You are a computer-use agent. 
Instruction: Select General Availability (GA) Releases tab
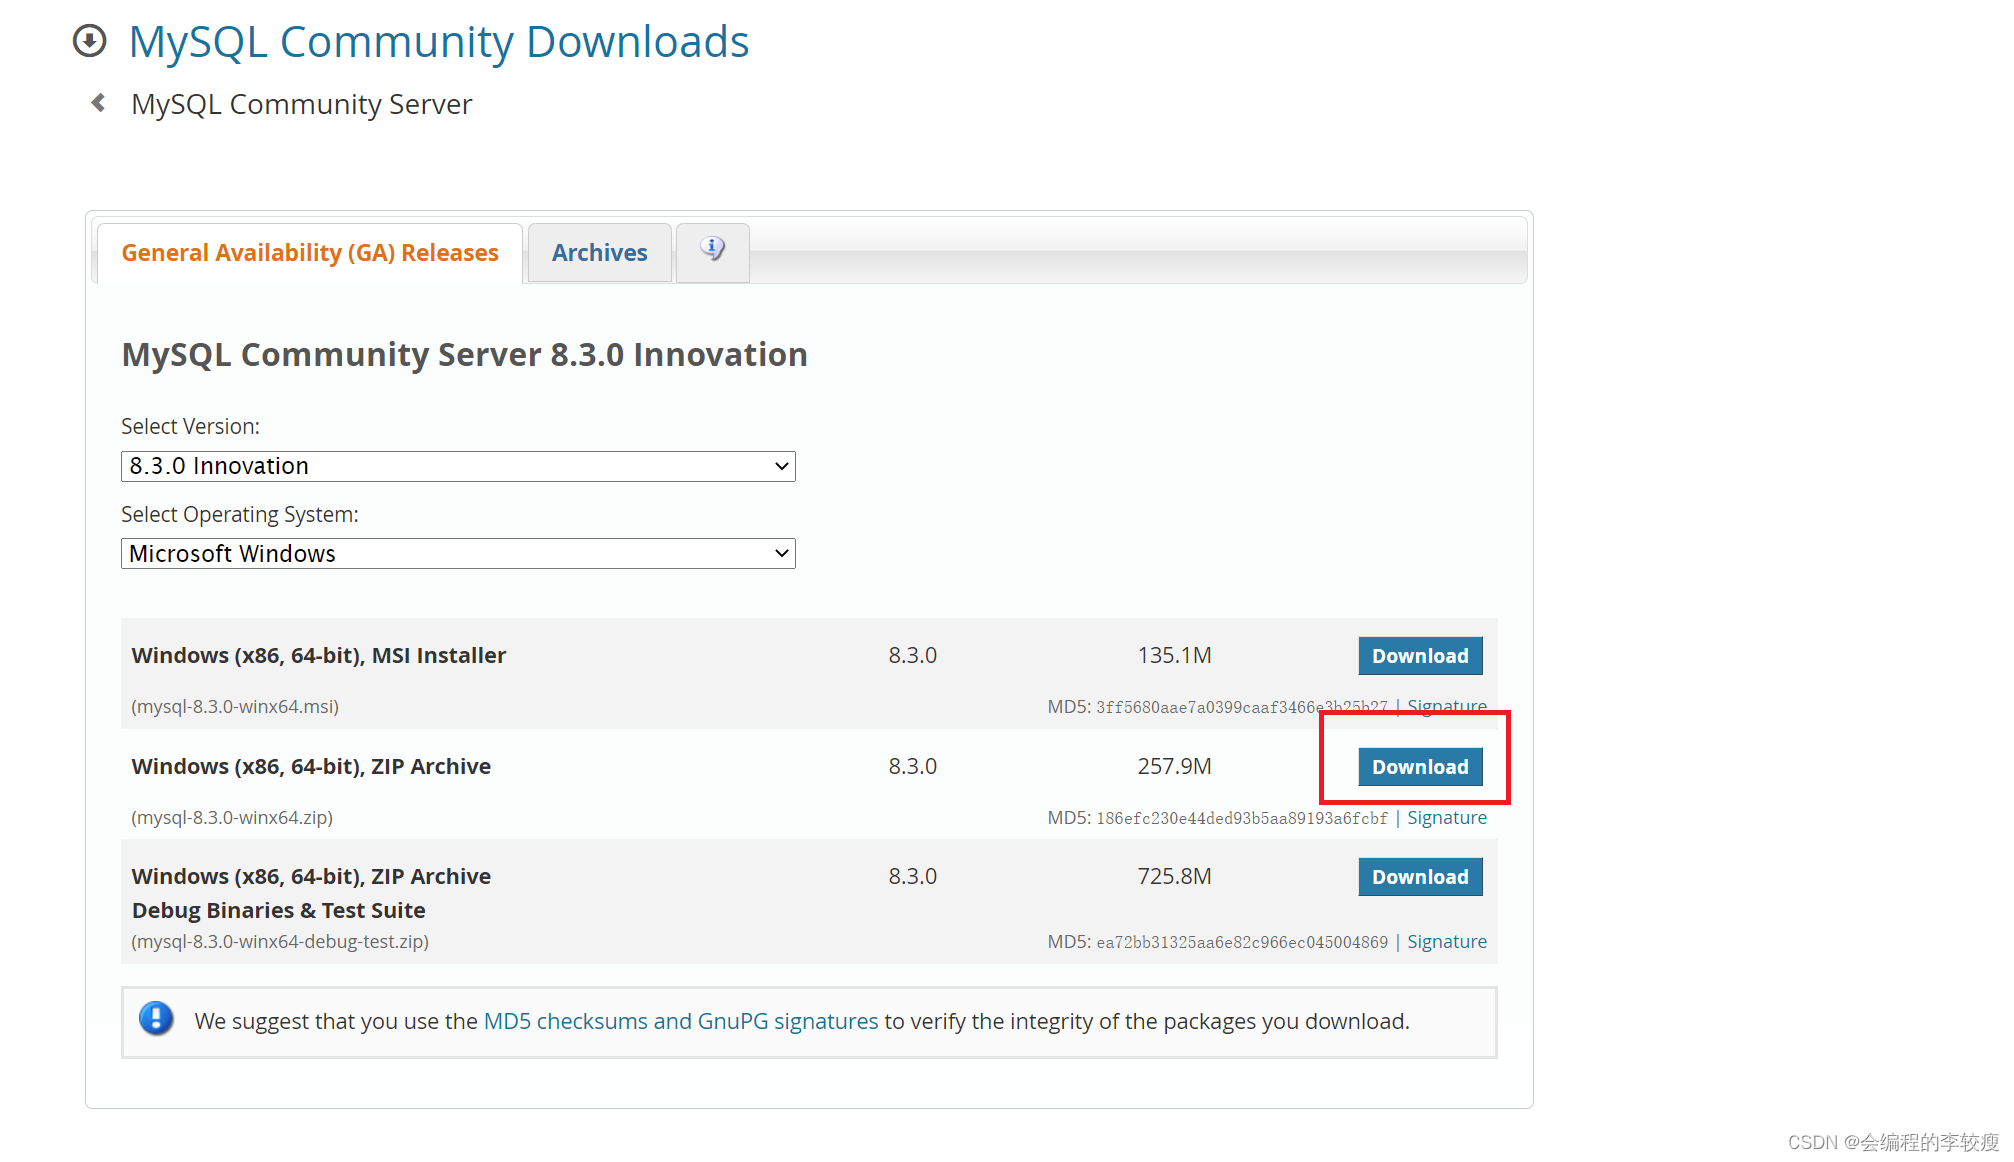click(x=310, y=253)
